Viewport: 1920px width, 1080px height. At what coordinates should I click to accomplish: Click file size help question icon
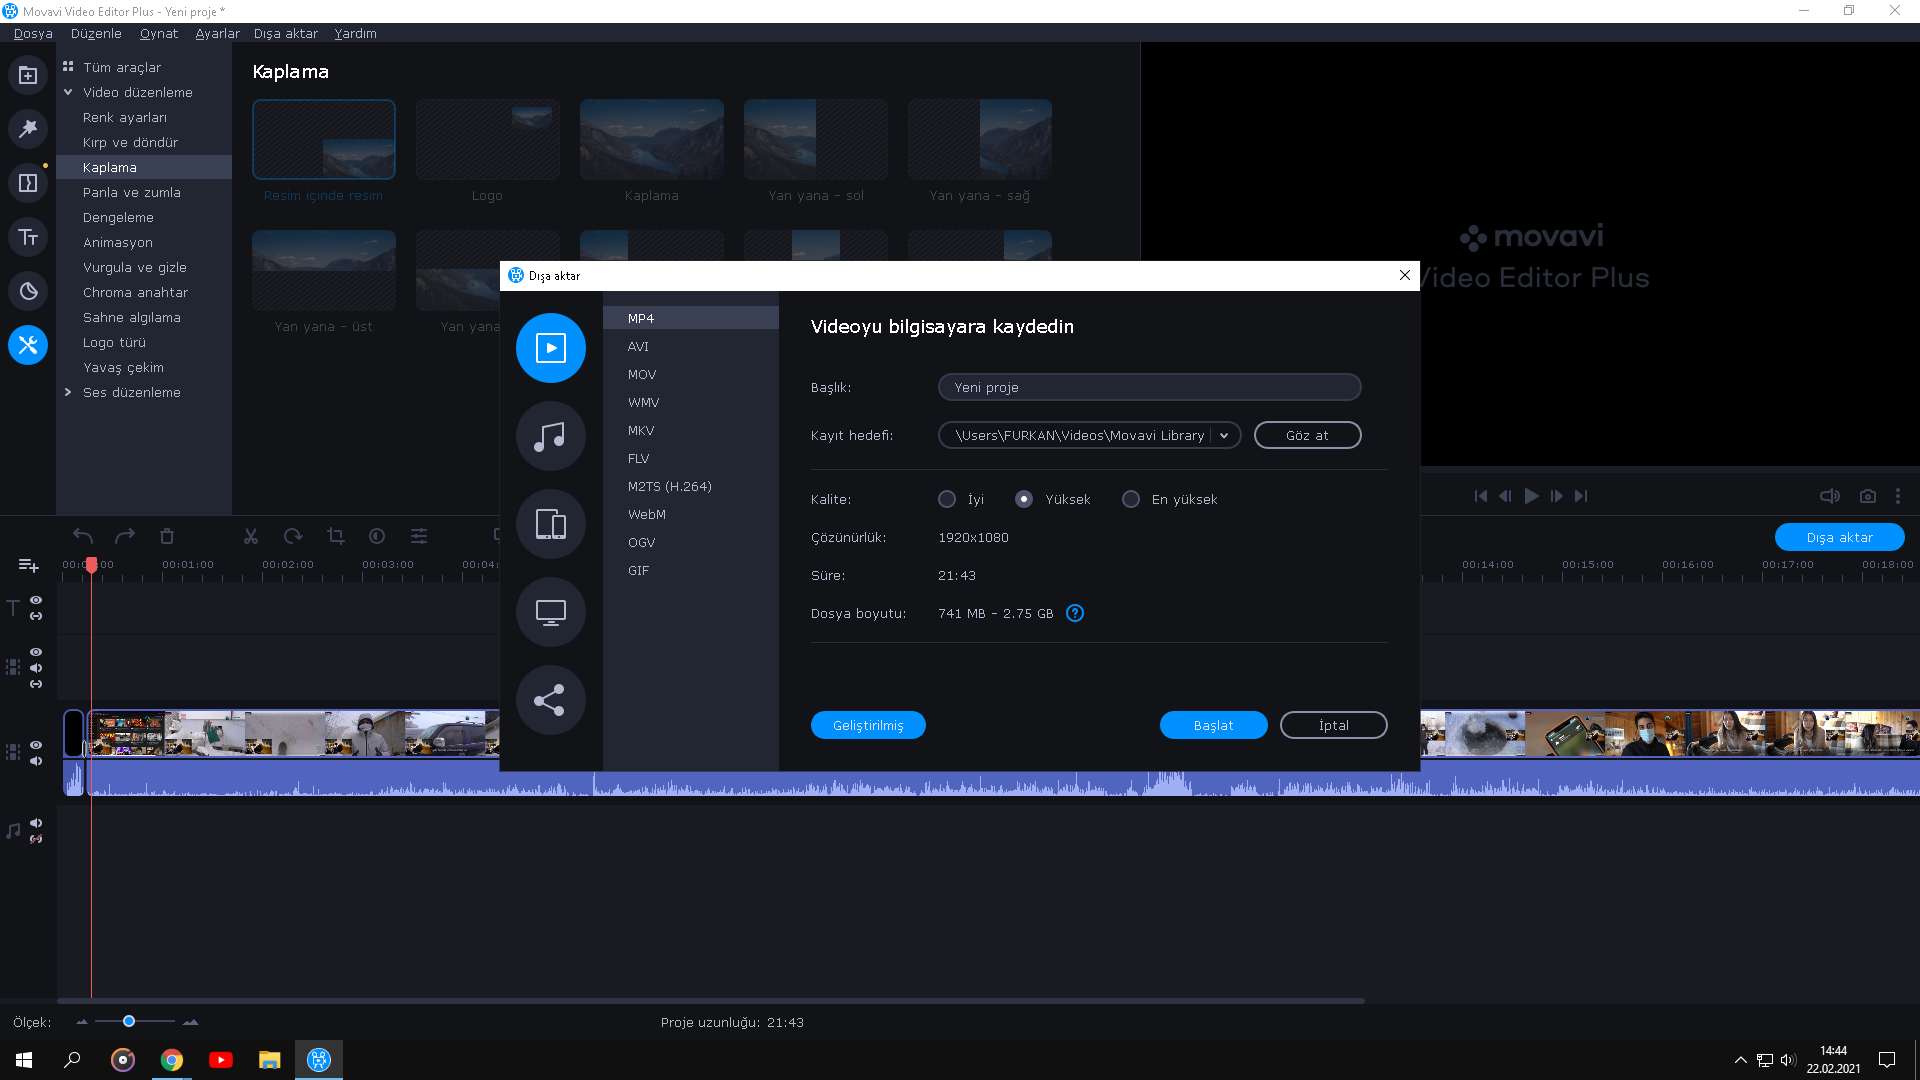(x=1075, y=613)
